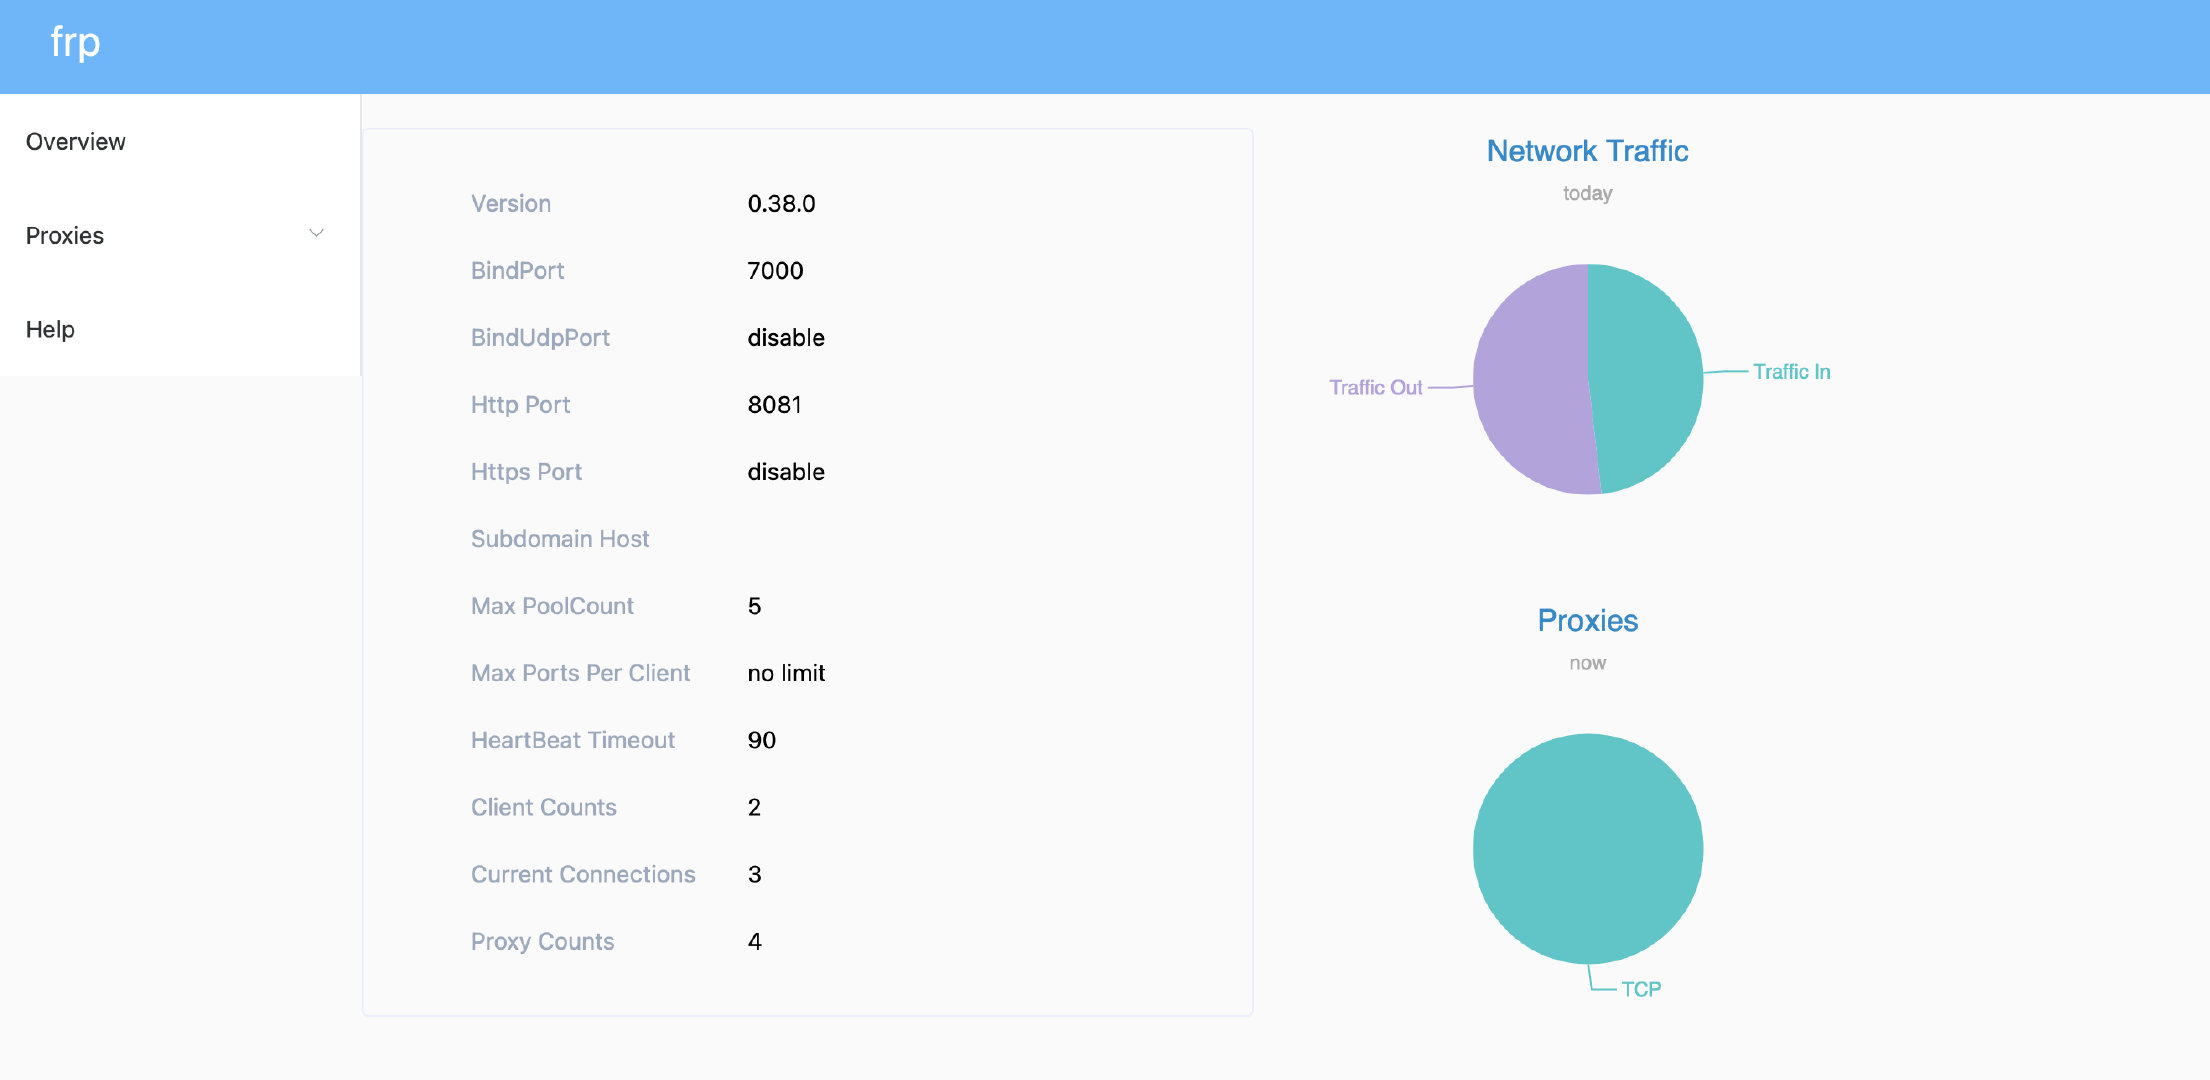Viewport: 2210px width, 1080px height.
Task: Click the Current Connections label
Action: click(x=583, y=874)
